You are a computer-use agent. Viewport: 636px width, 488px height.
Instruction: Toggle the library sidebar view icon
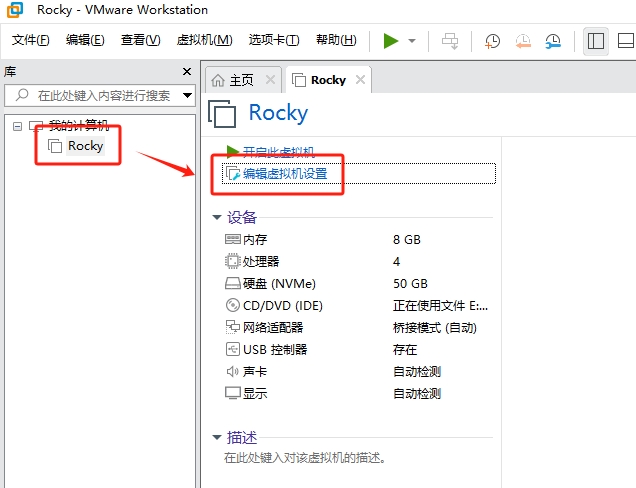pyautogui.click(x=596, y=41)
